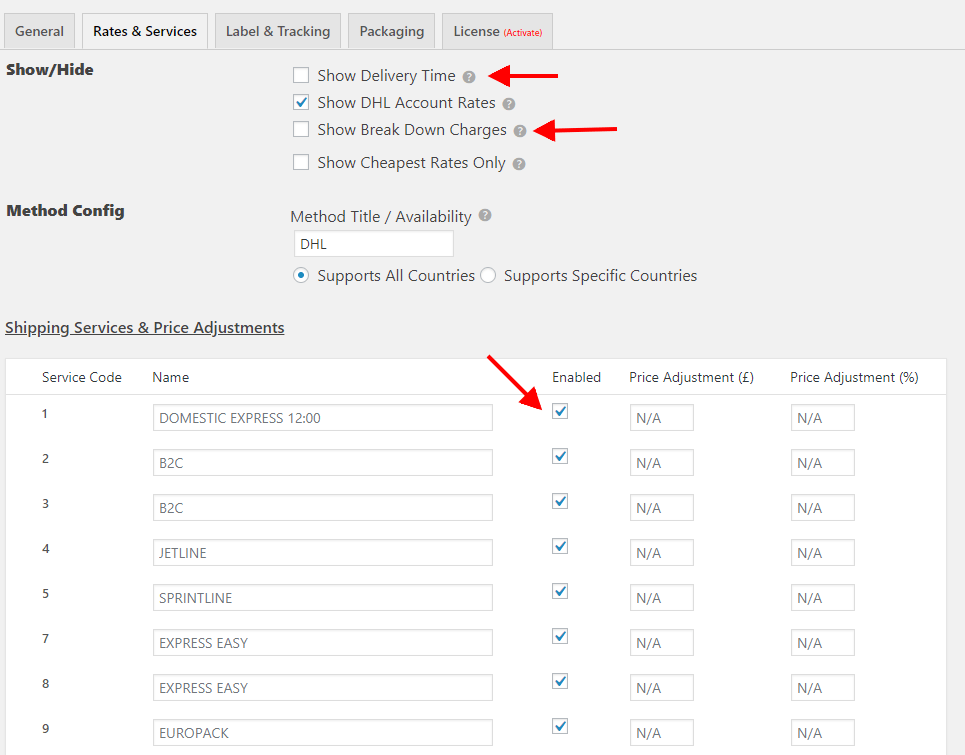Click the SPRINTLINE service name field

click(x=322, y=597)
